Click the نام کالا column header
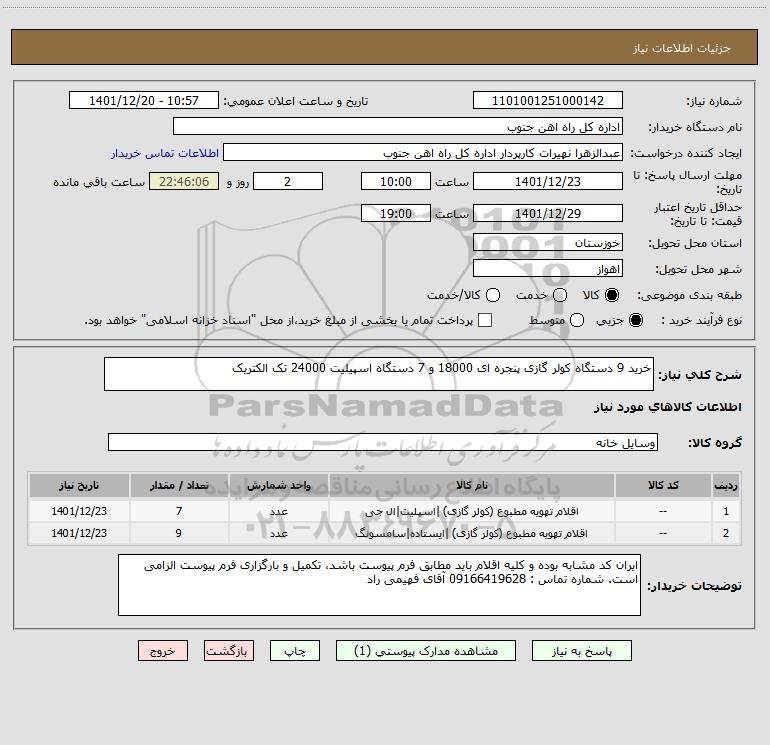The image size is (770, 745). [x=471, y=486]
